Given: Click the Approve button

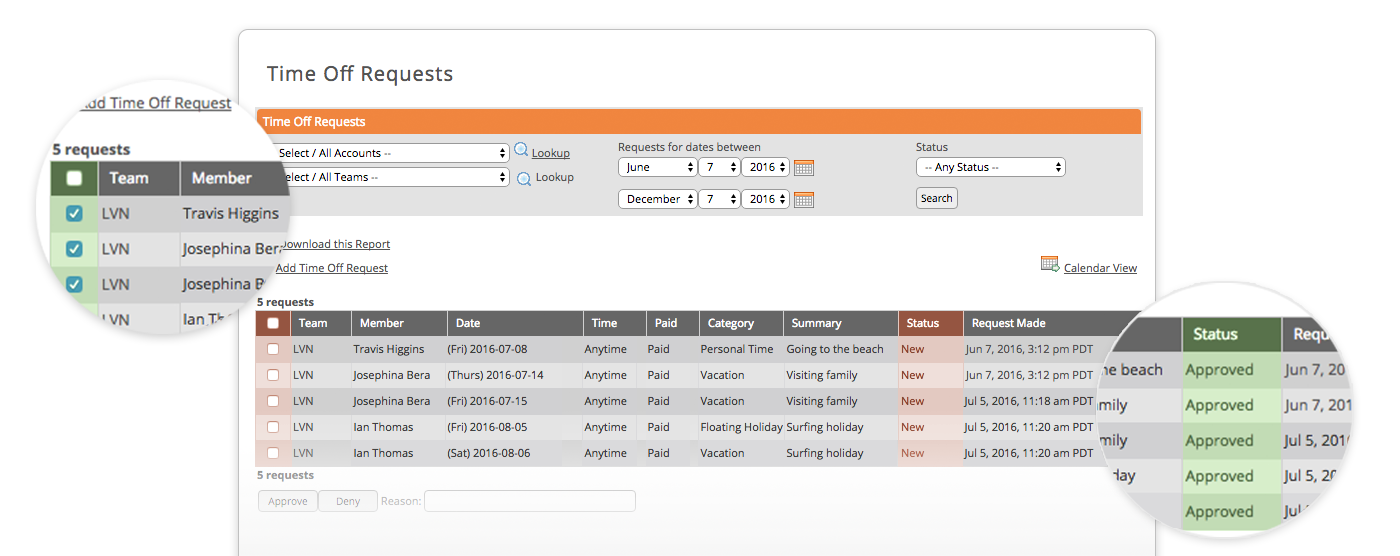Looking at the screenshot, I should [288, 501].
